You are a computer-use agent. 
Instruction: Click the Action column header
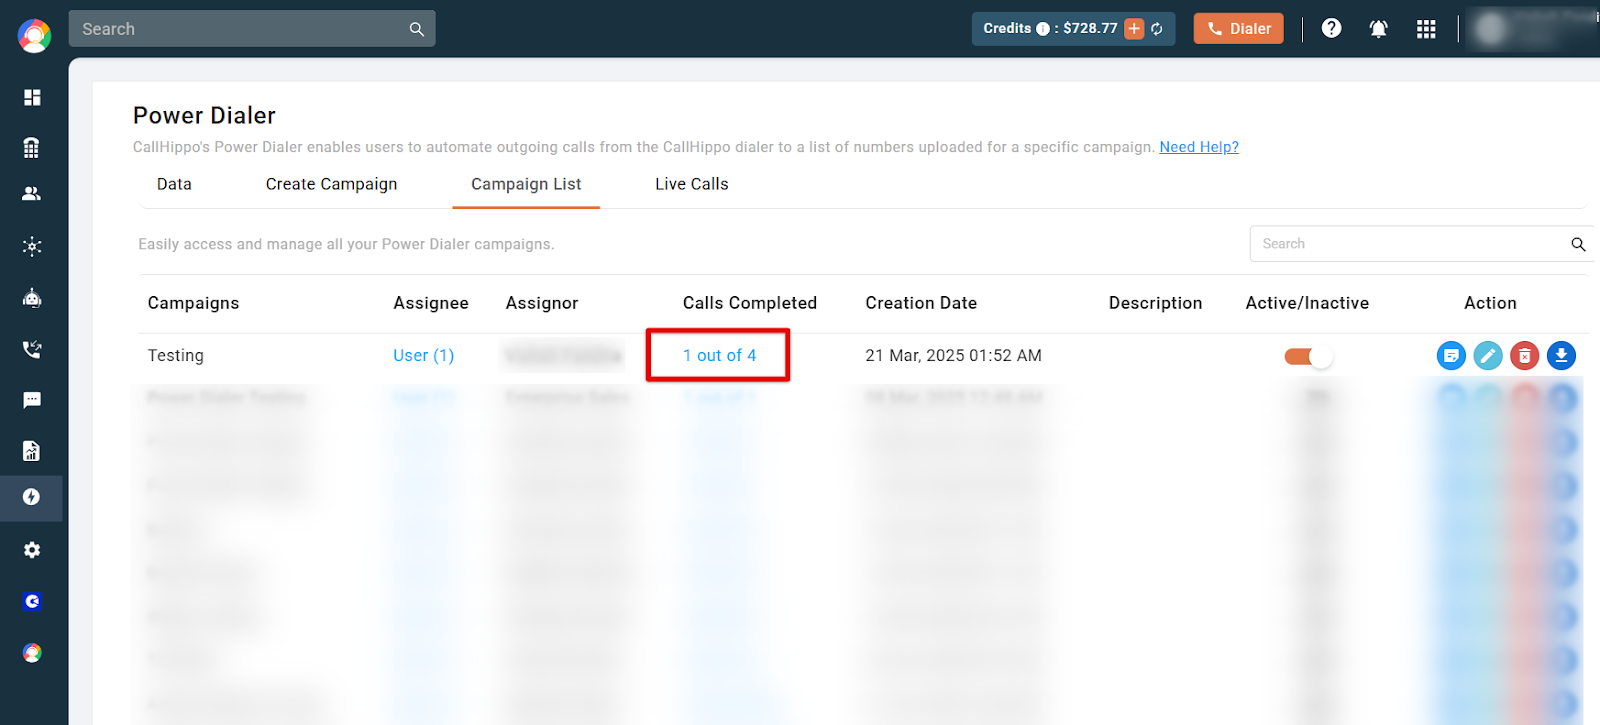[x=1490, y=303]
